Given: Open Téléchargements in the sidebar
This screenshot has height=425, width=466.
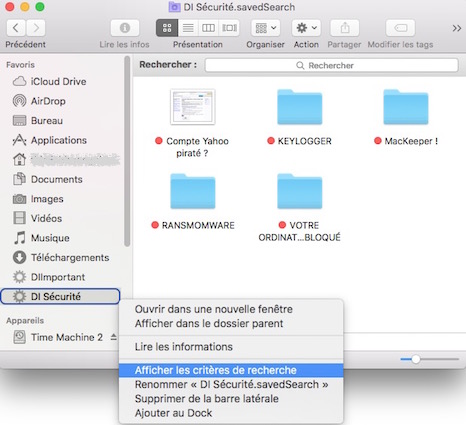Looking at the screenshot, I should [x=61, y=257].
